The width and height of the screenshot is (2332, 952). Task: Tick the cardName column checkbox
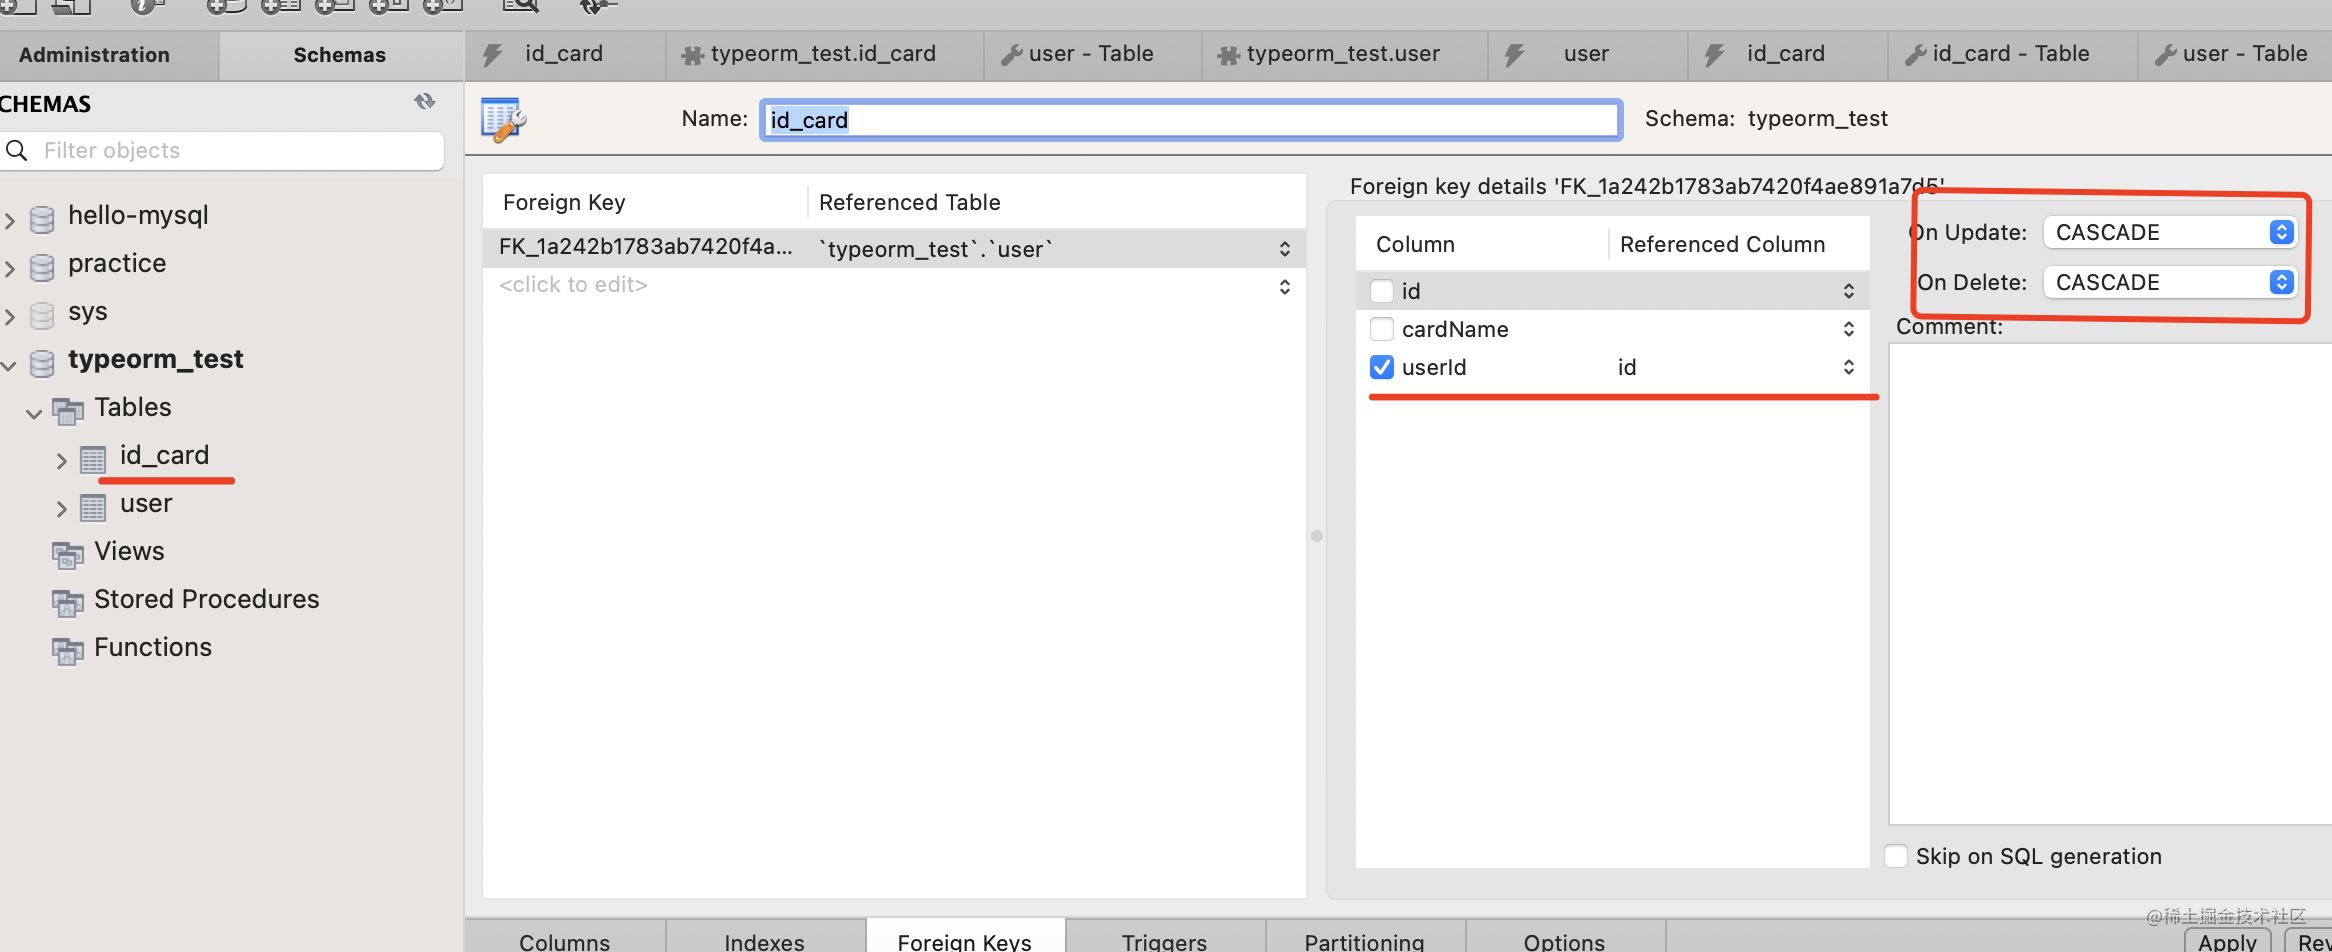pos(1382,329)
